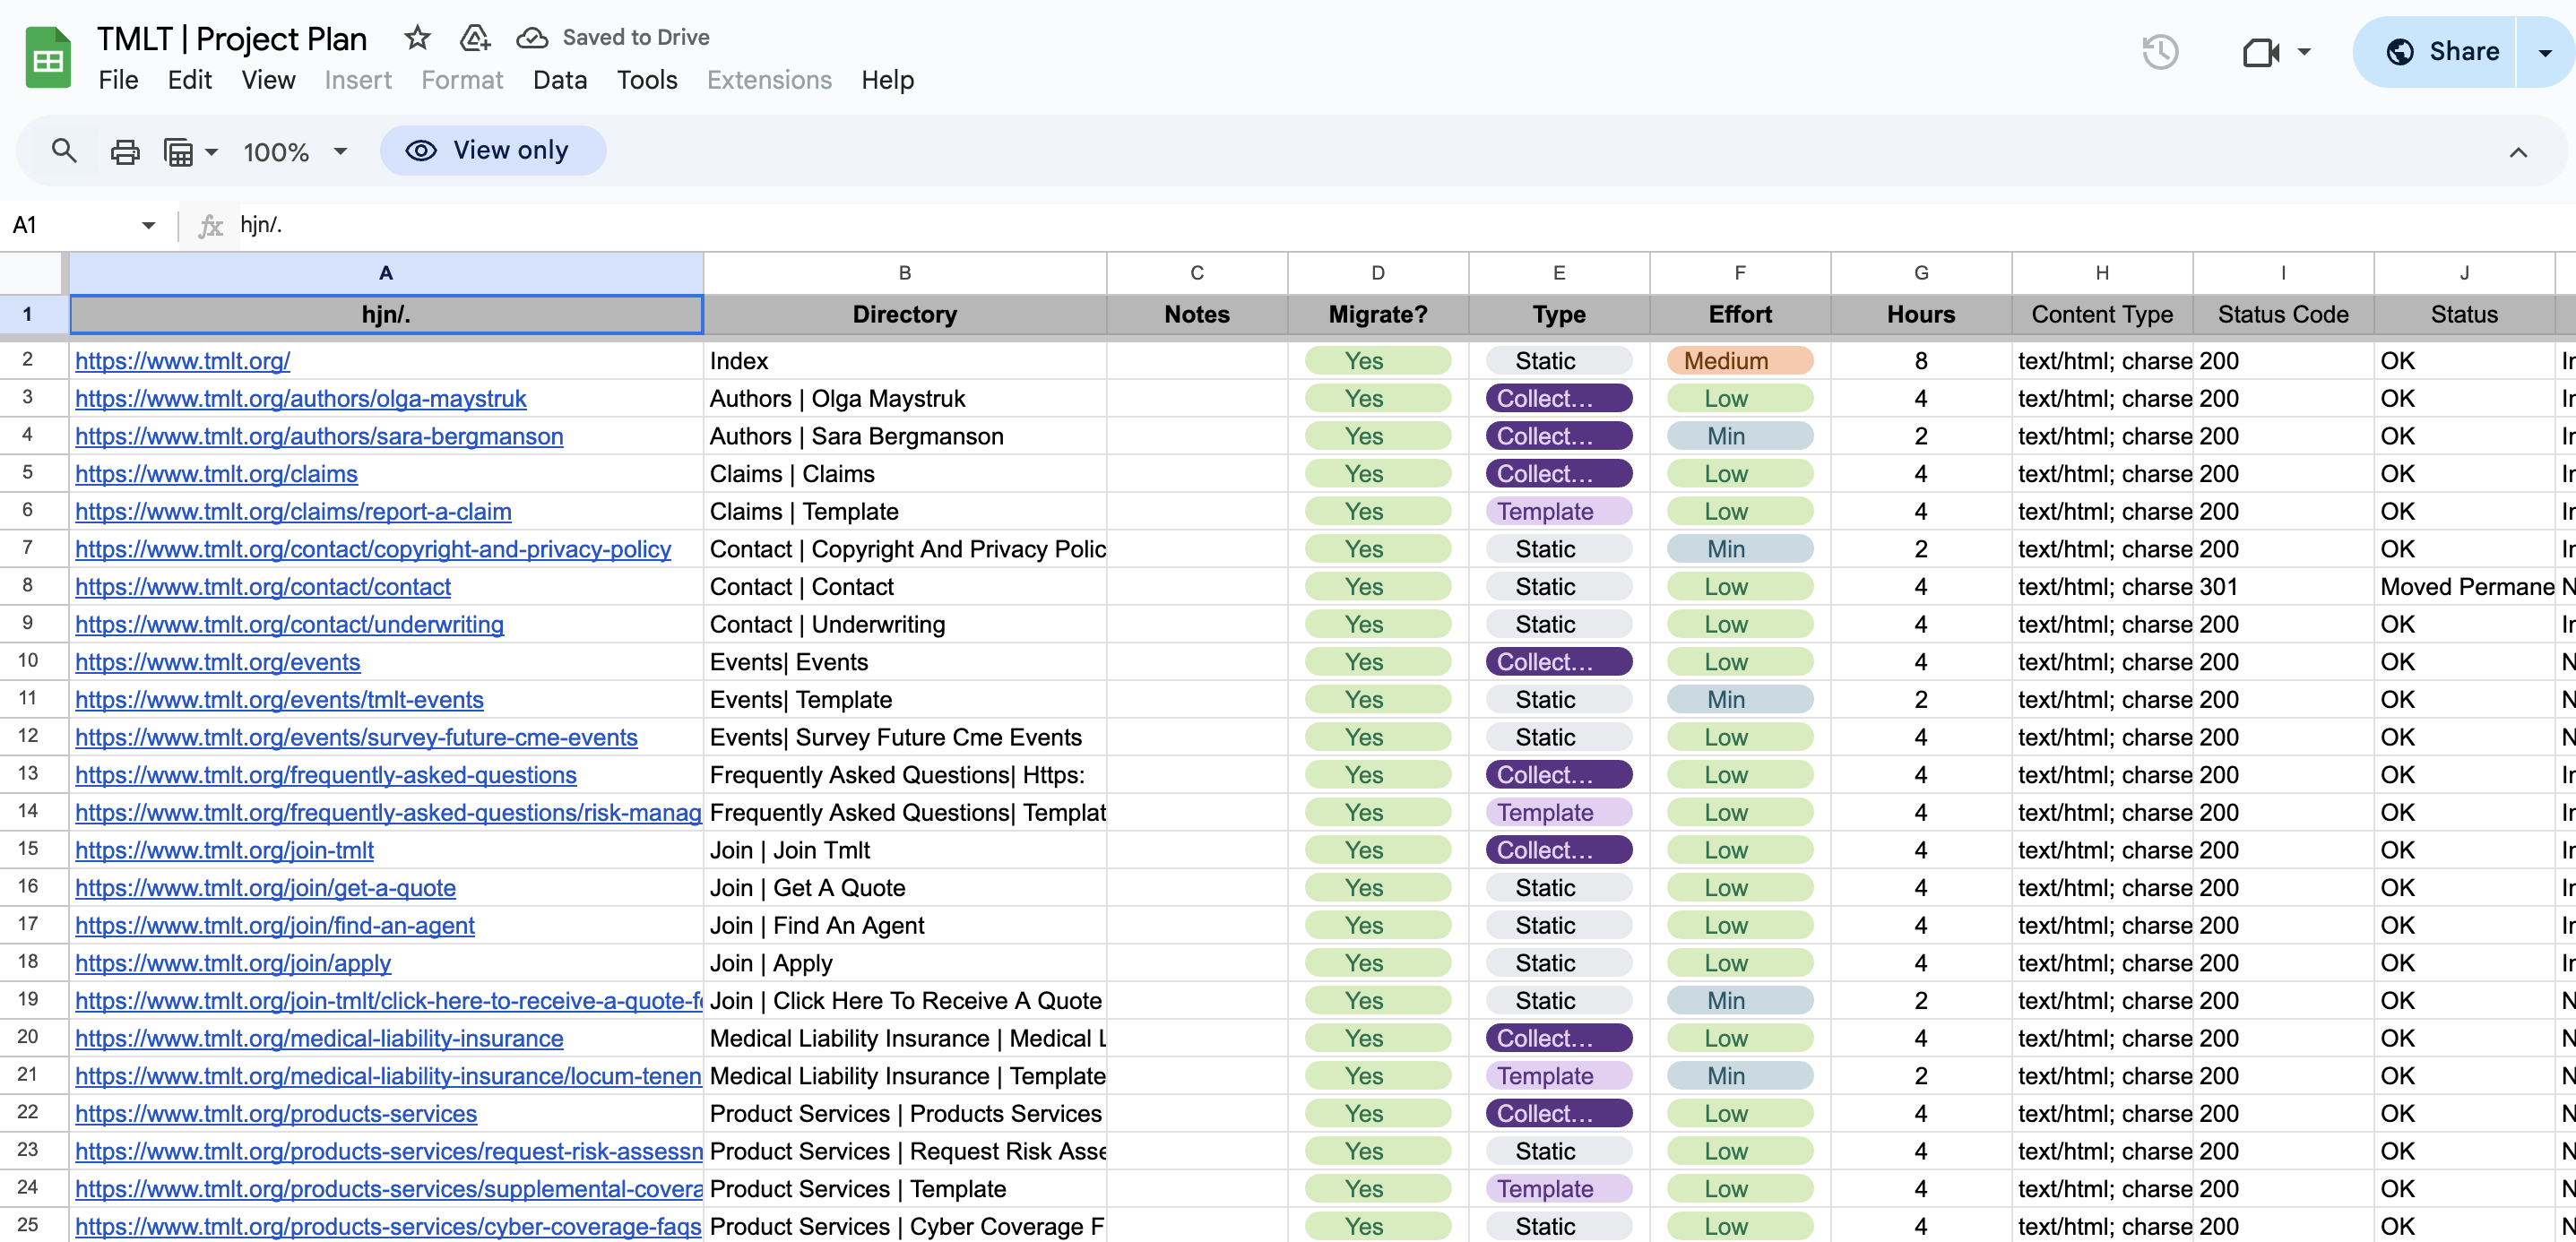The image size is (2576, 1242).
Task: Click the video camera meeting icon
Action: coord(2260,52)
